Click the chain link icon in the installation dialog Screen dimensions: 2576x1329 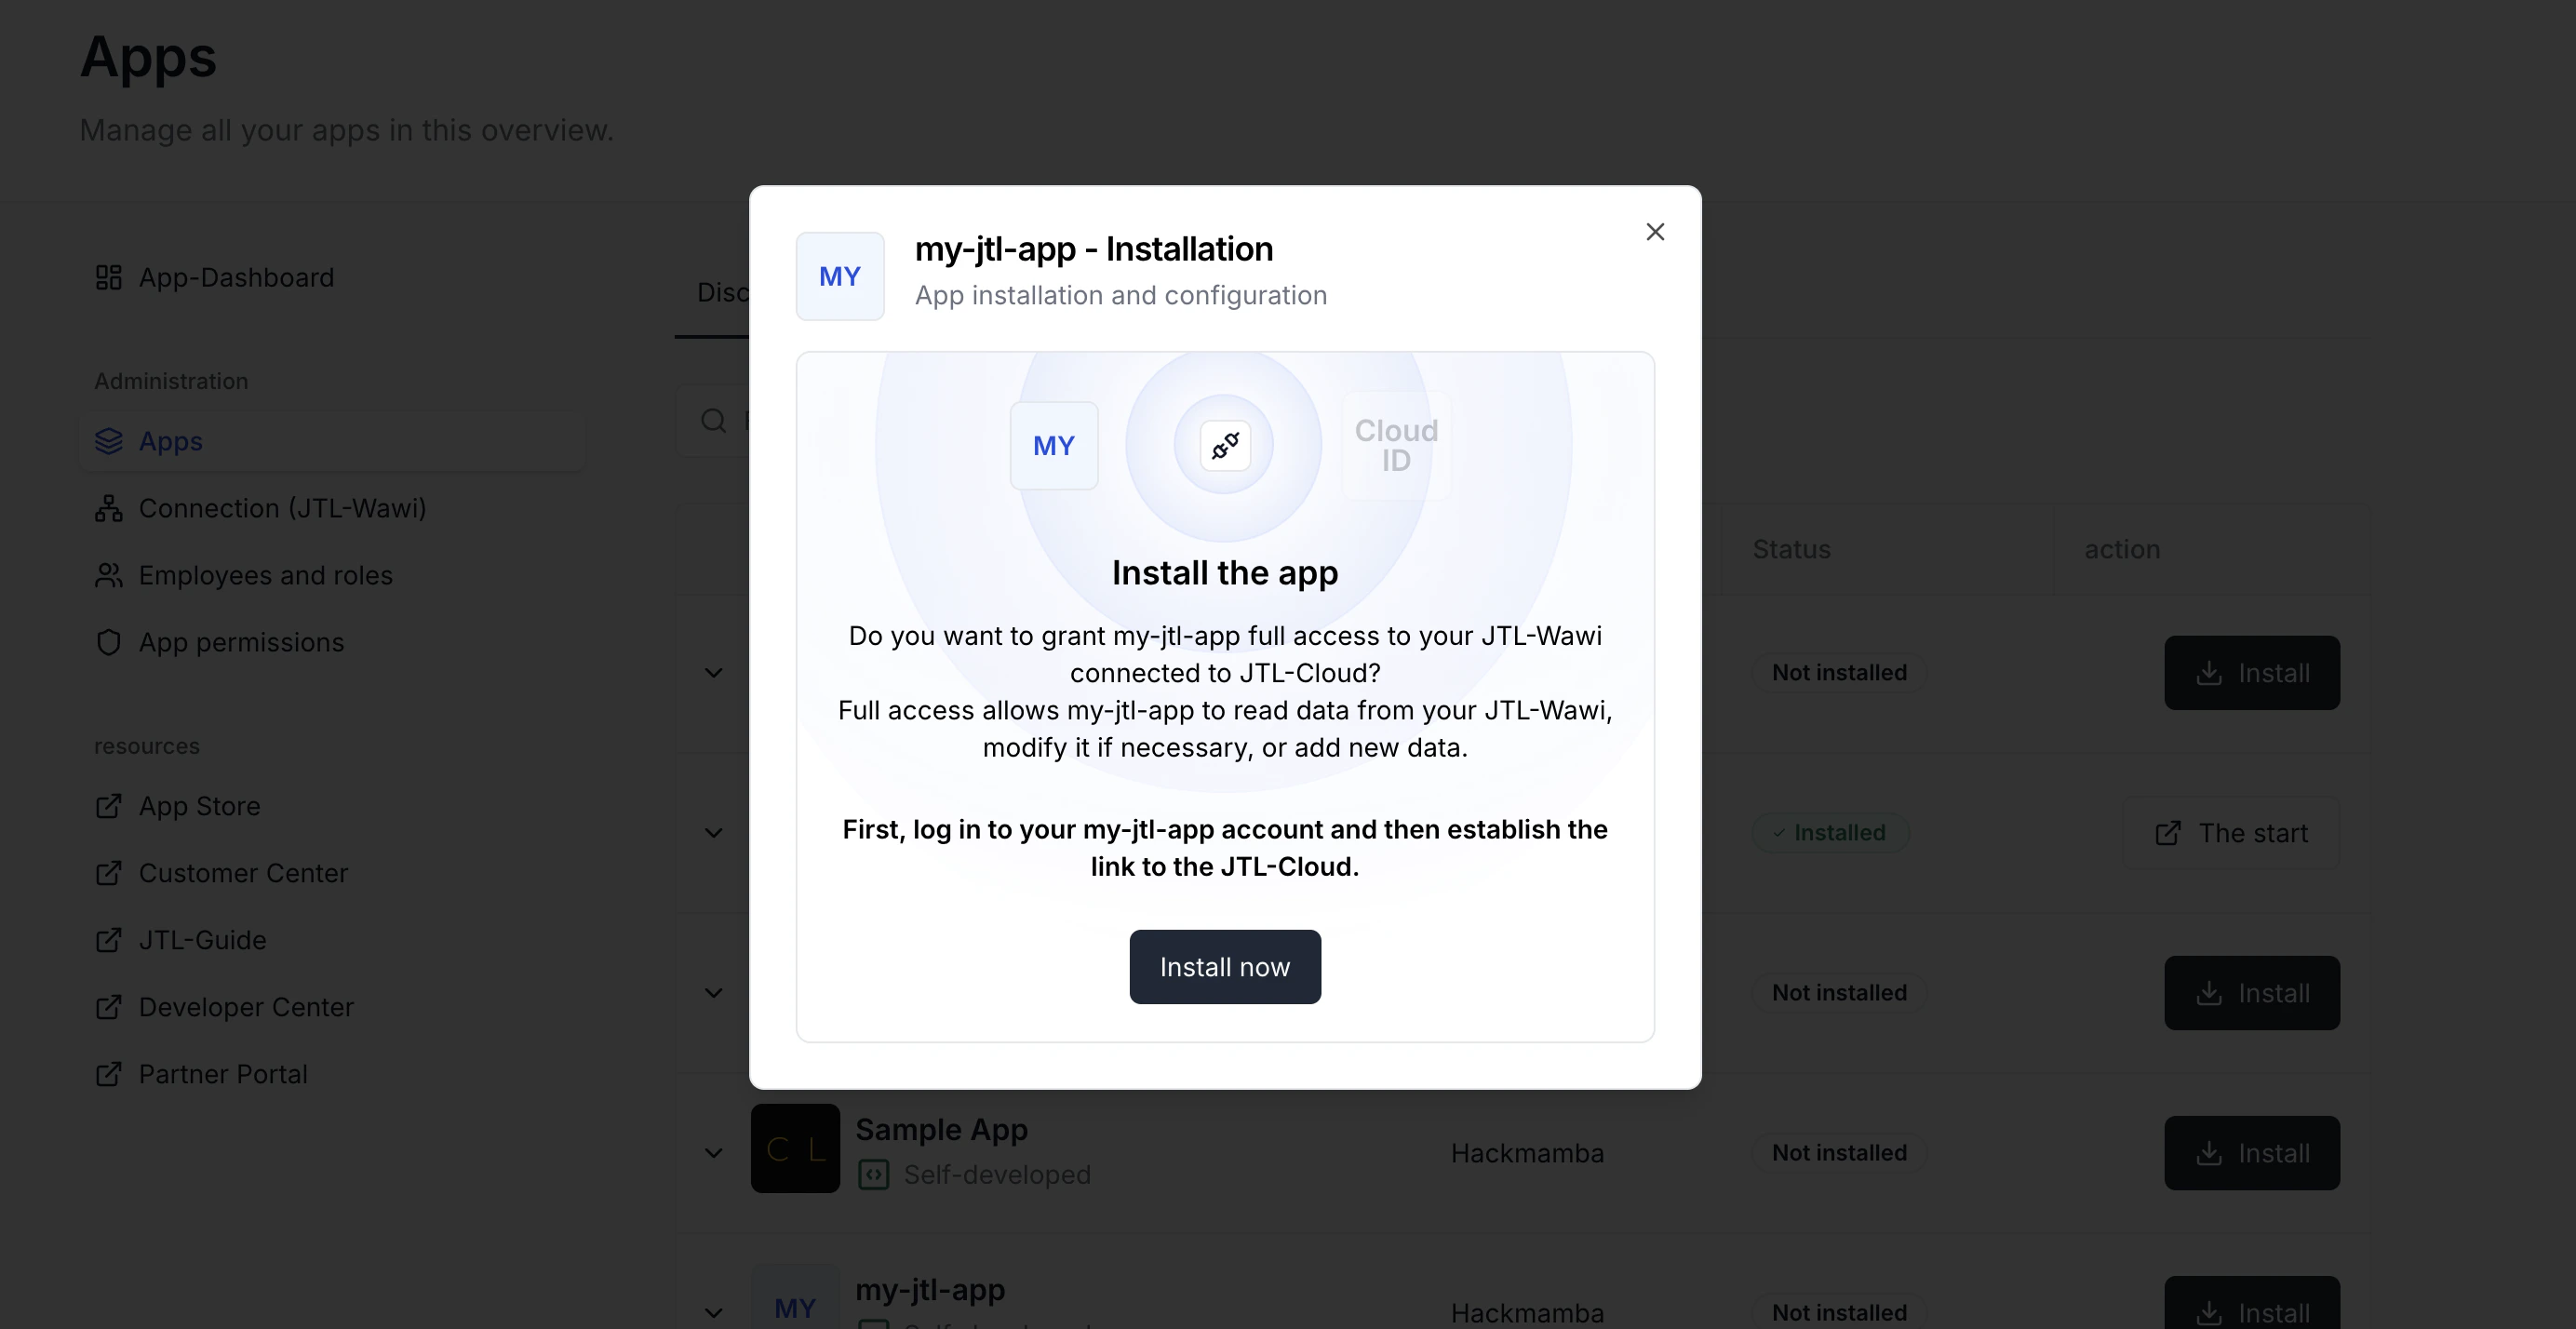(1224, 445)
